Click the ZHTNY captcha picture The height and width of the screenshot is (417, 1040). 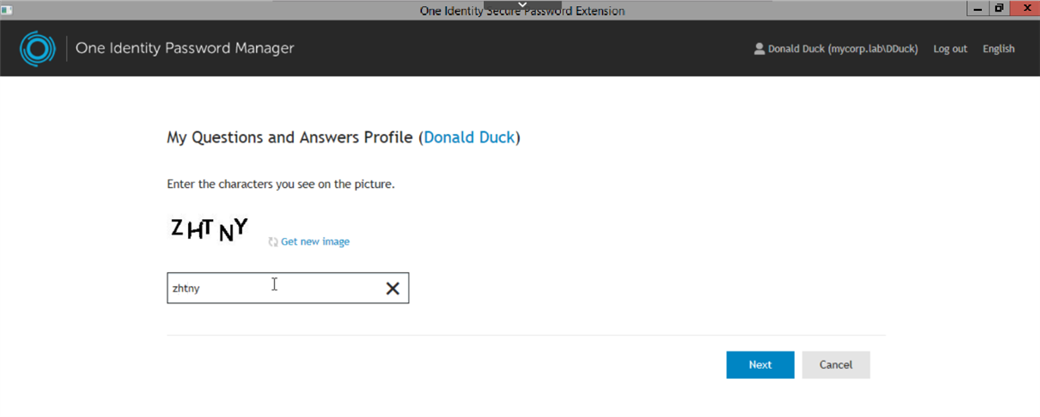tap(209, 229)
